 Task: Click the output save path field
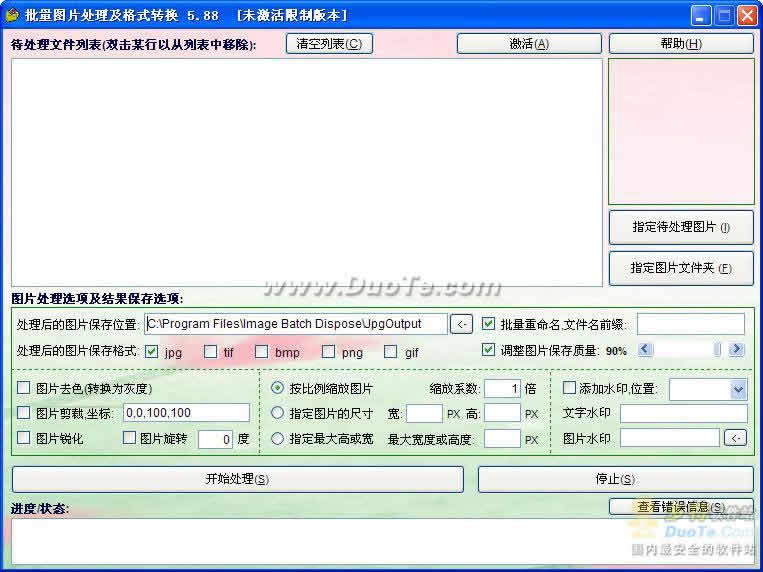[296, 324]
